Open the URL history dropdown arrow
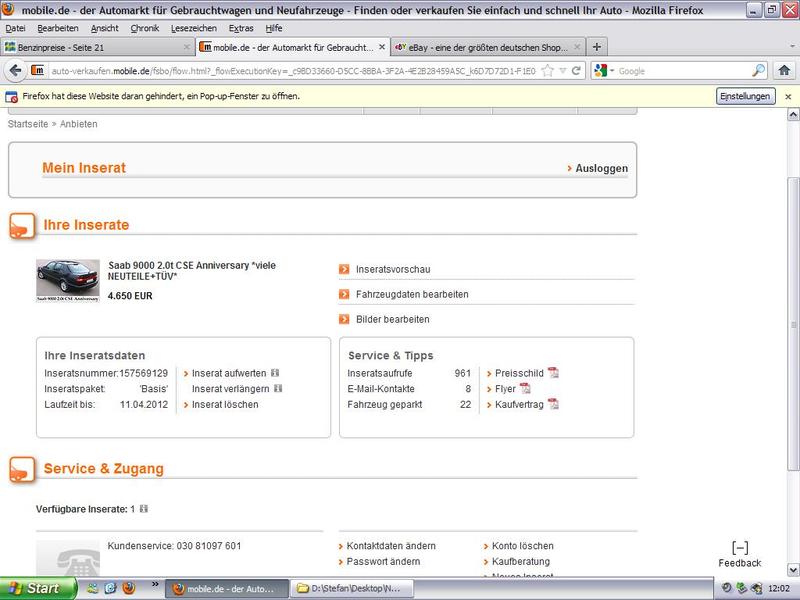This screenshot has height=600, width=800. 562,71
